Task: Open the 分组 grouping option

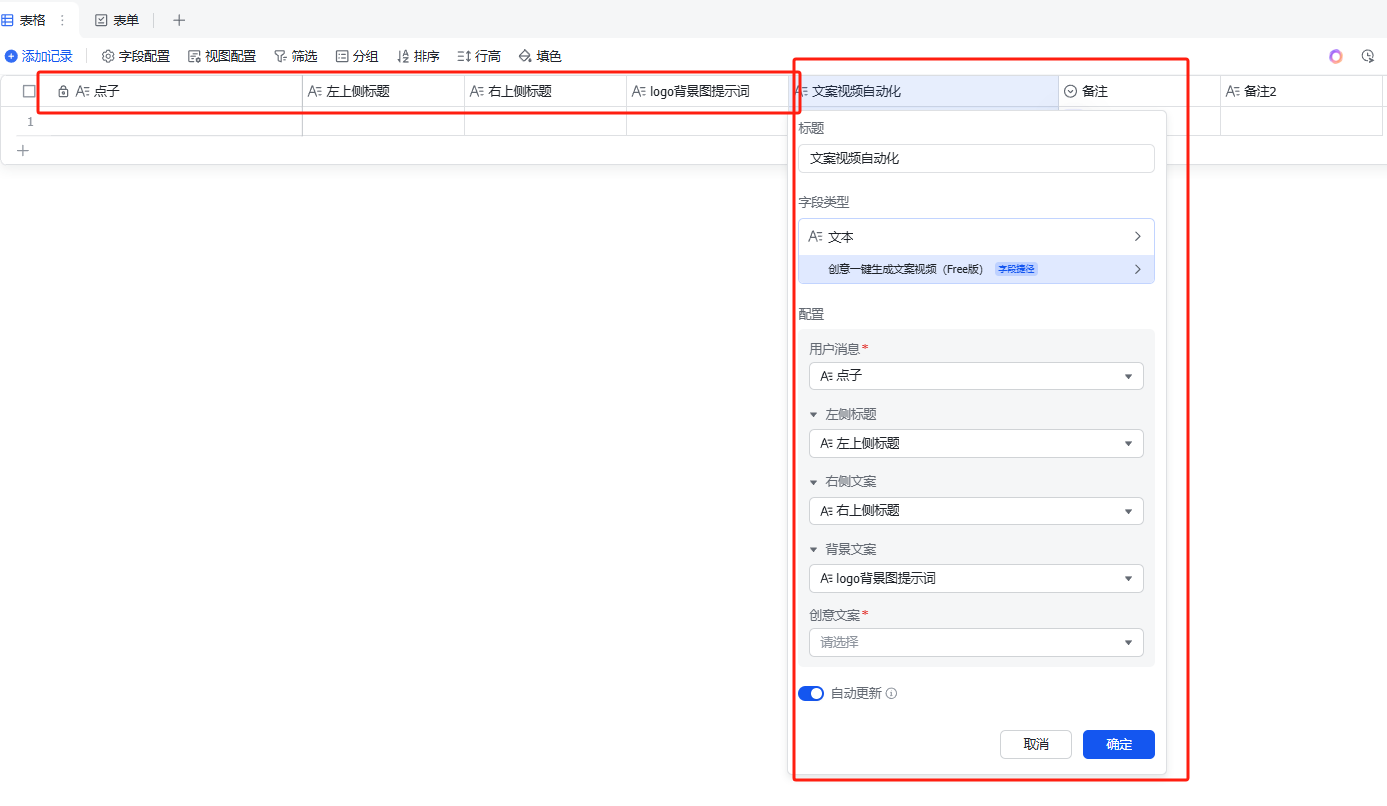Action: pyautogui.click(x=357, y=56)
